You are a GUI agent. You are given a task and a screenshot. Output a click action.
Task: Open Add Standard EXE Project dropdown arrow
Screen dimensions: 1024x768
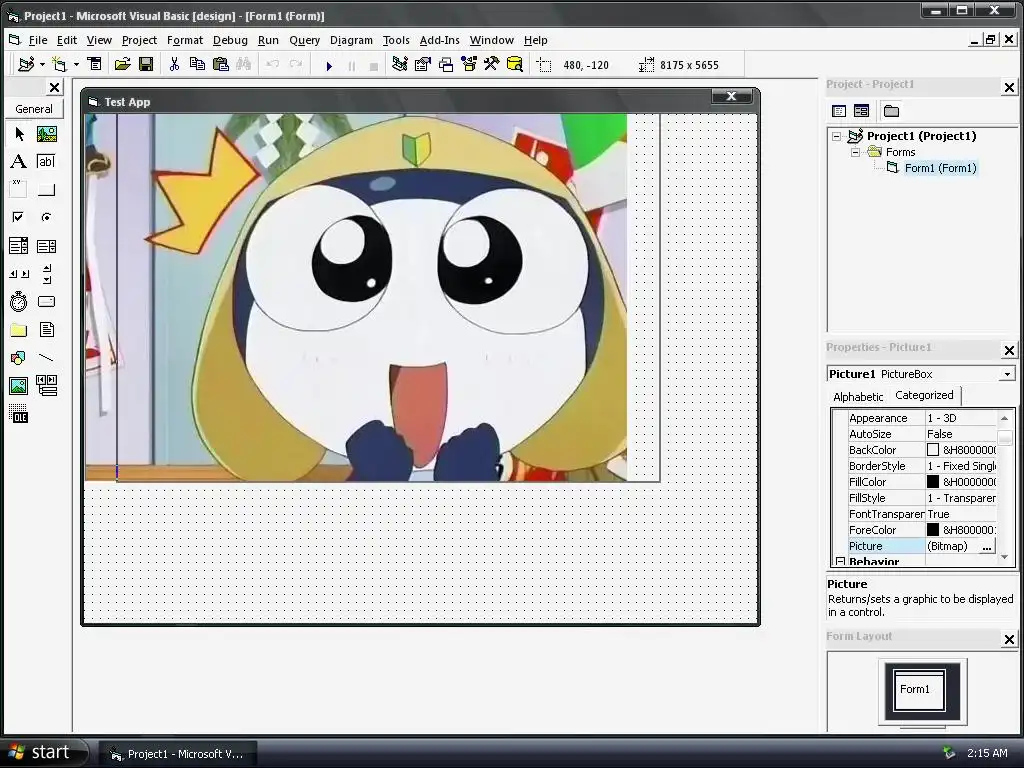[x=42, y=65]
